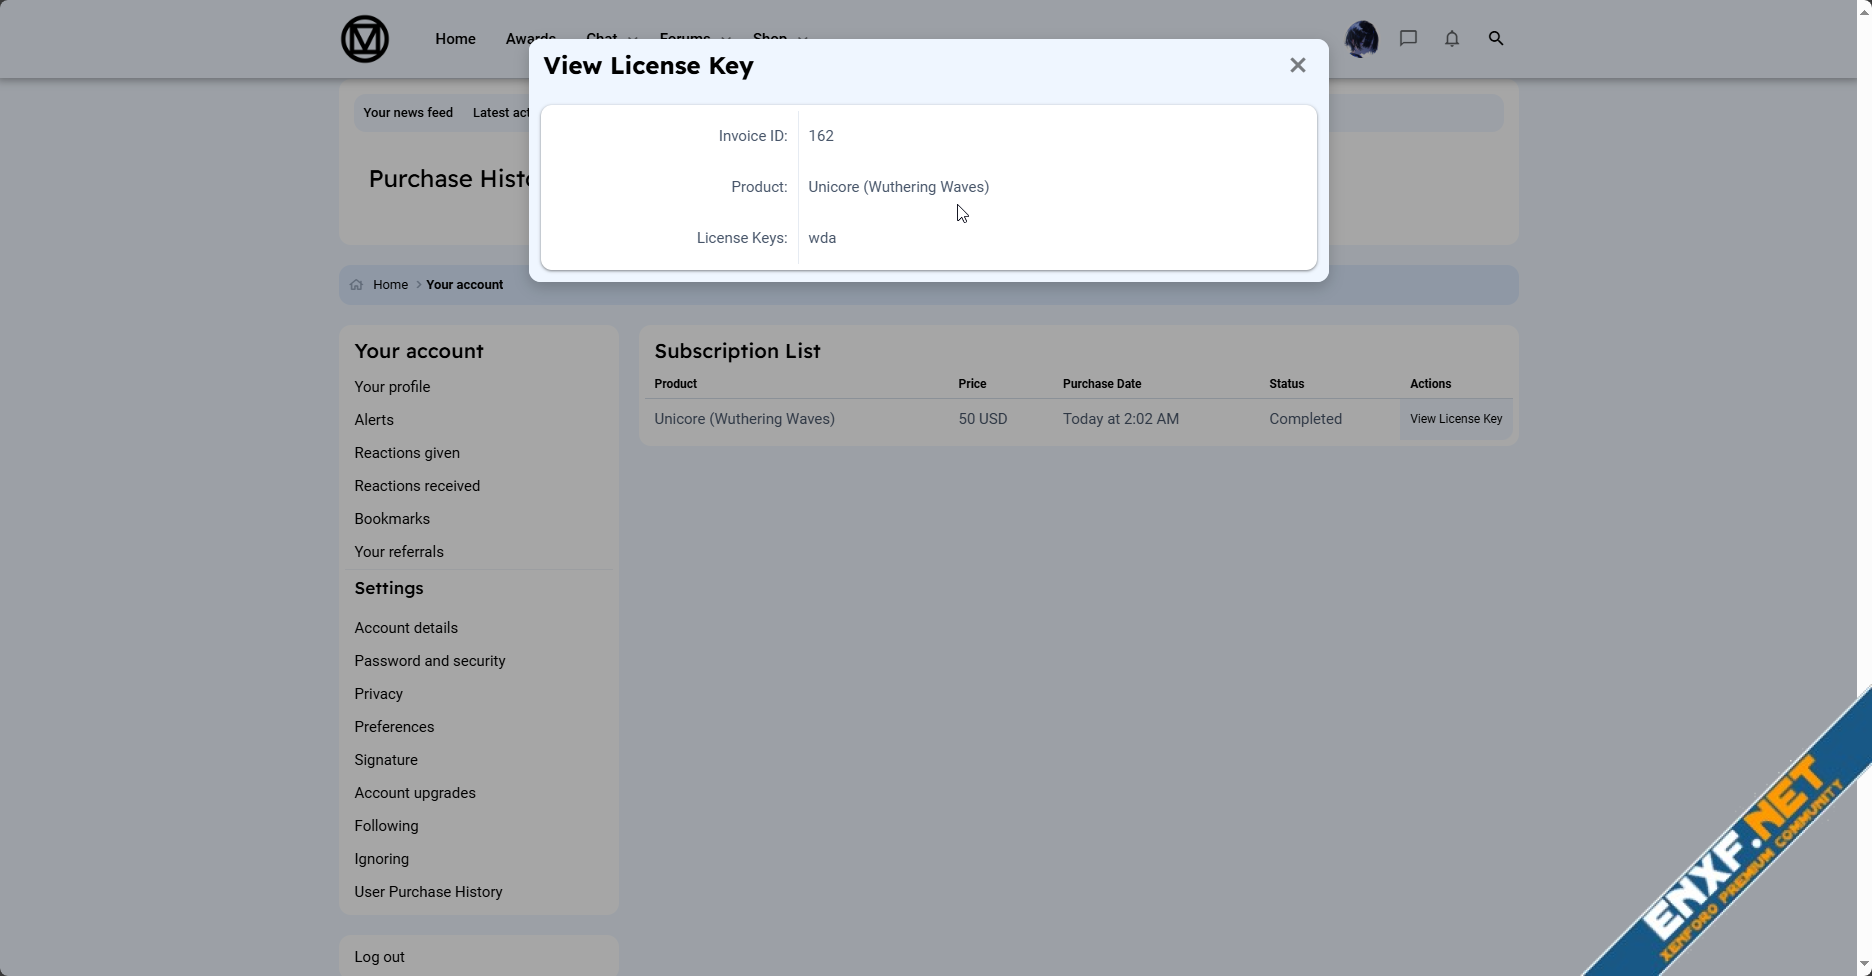Open Bookmarks in sidebar
Viewport: 1872px width, 976px height.
(x=392, y=519)
